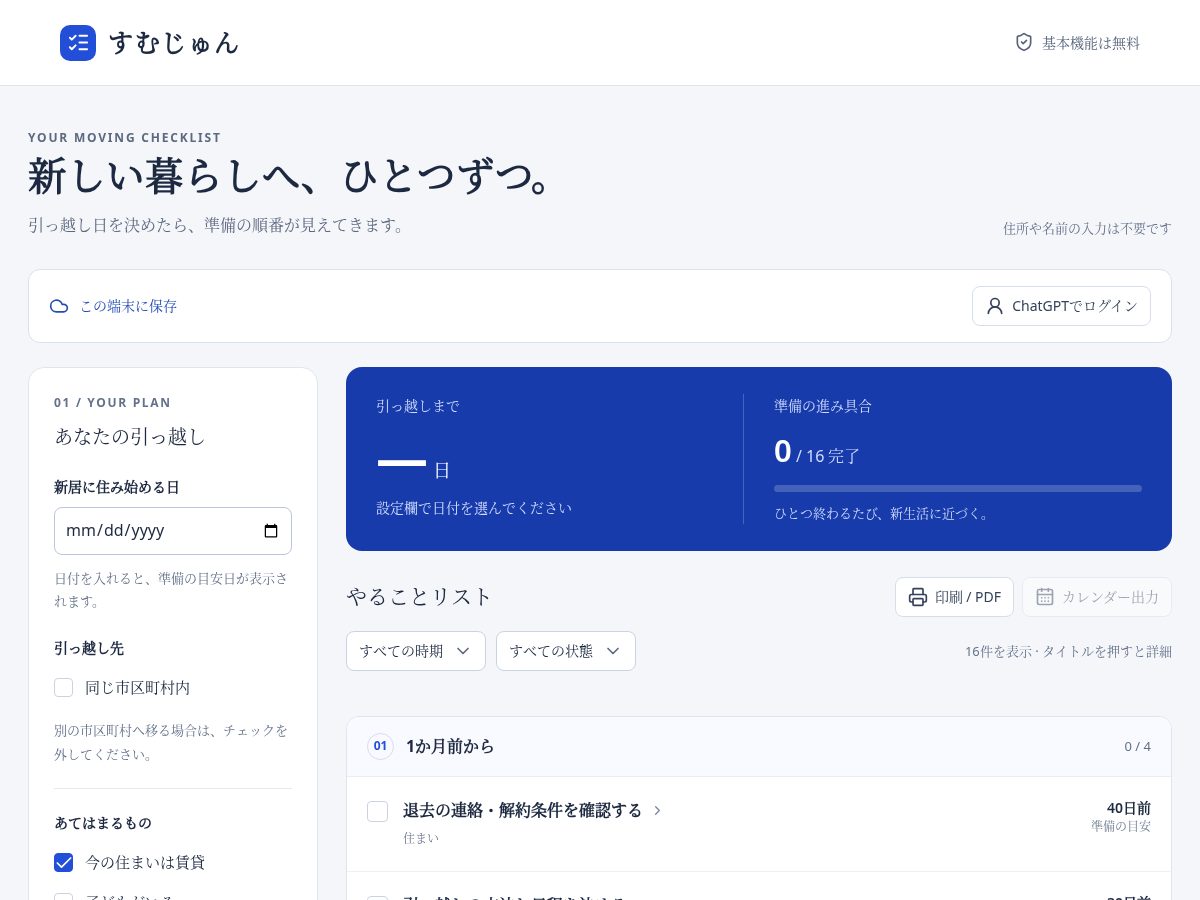
Task: Click the 住所や名前の入力は不要です note
Action: (x=1087, y=228)
